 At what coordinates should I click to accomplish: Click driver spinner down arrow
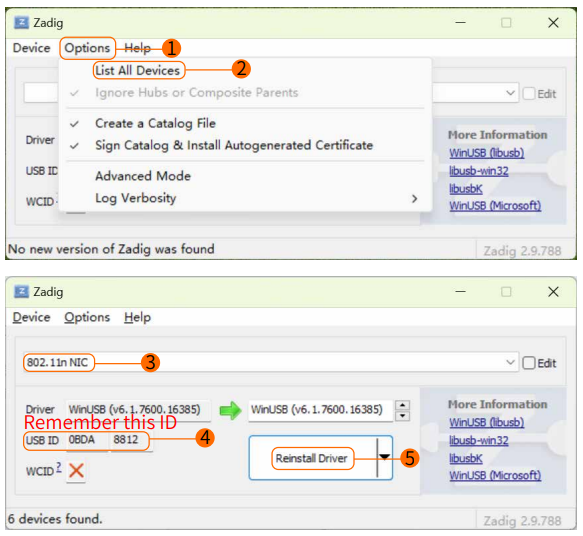point(402,416)
